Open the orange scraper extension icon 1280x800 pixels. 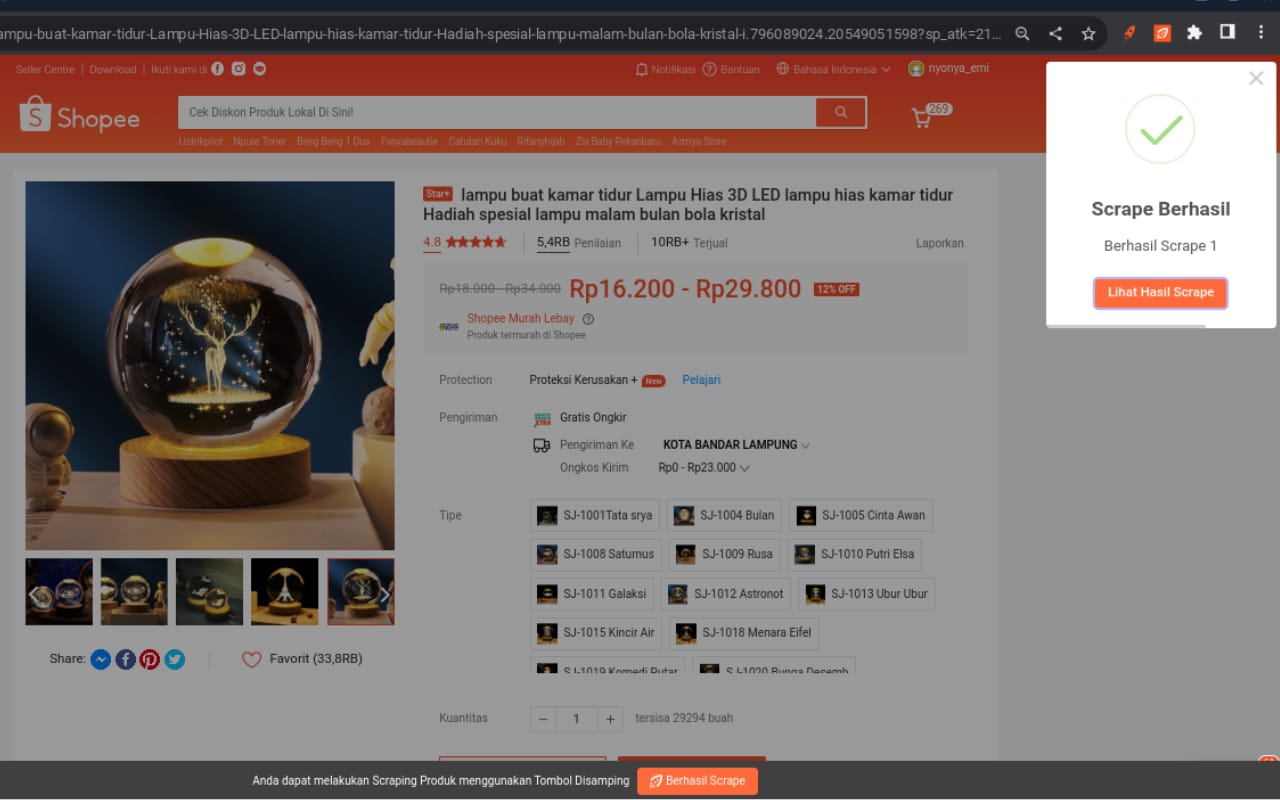[1162, 33]
